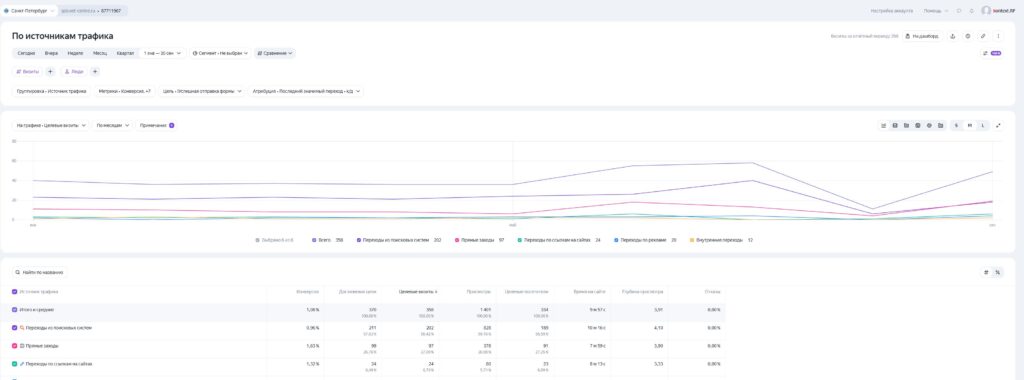Click the Найти по названию search field
The height and width of the screenshot is (380, 1024).
point(40,272)
